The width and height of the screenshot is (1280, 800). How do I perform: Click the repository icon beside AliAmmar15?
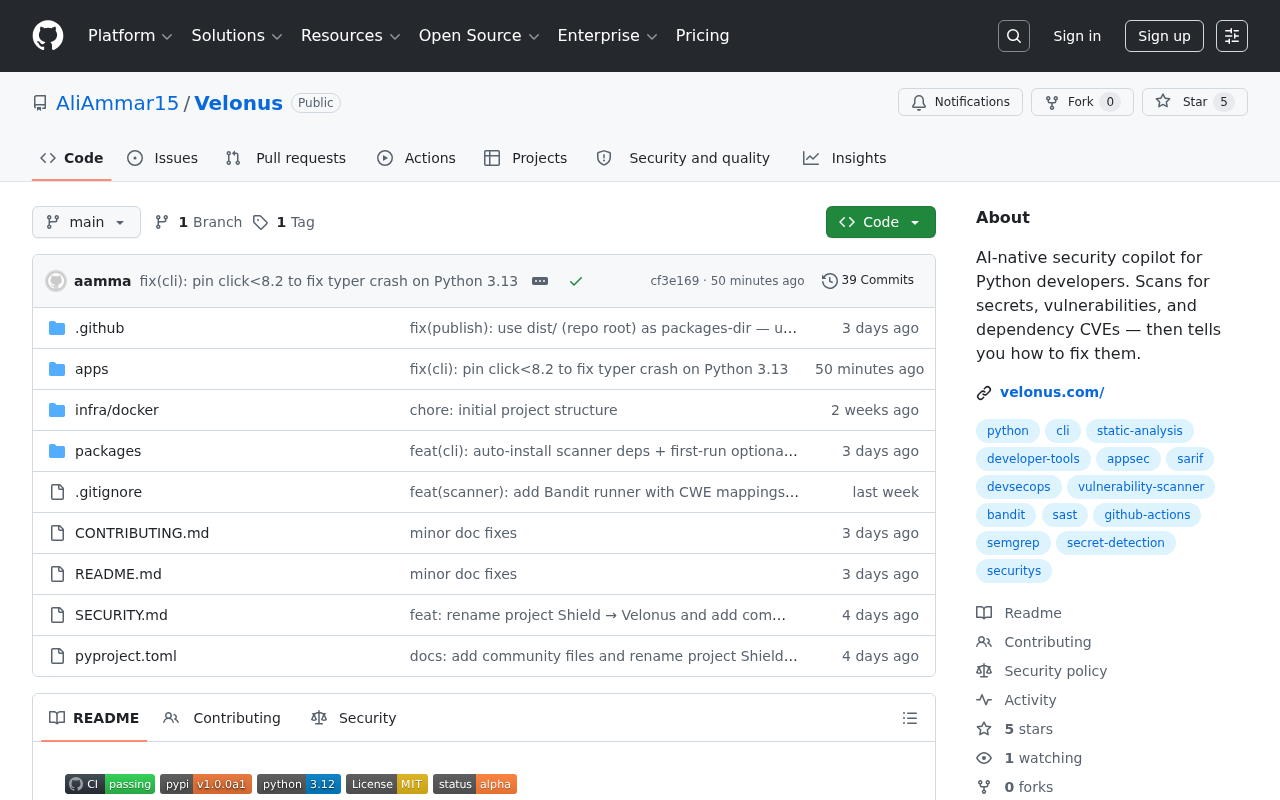point(40,103)
